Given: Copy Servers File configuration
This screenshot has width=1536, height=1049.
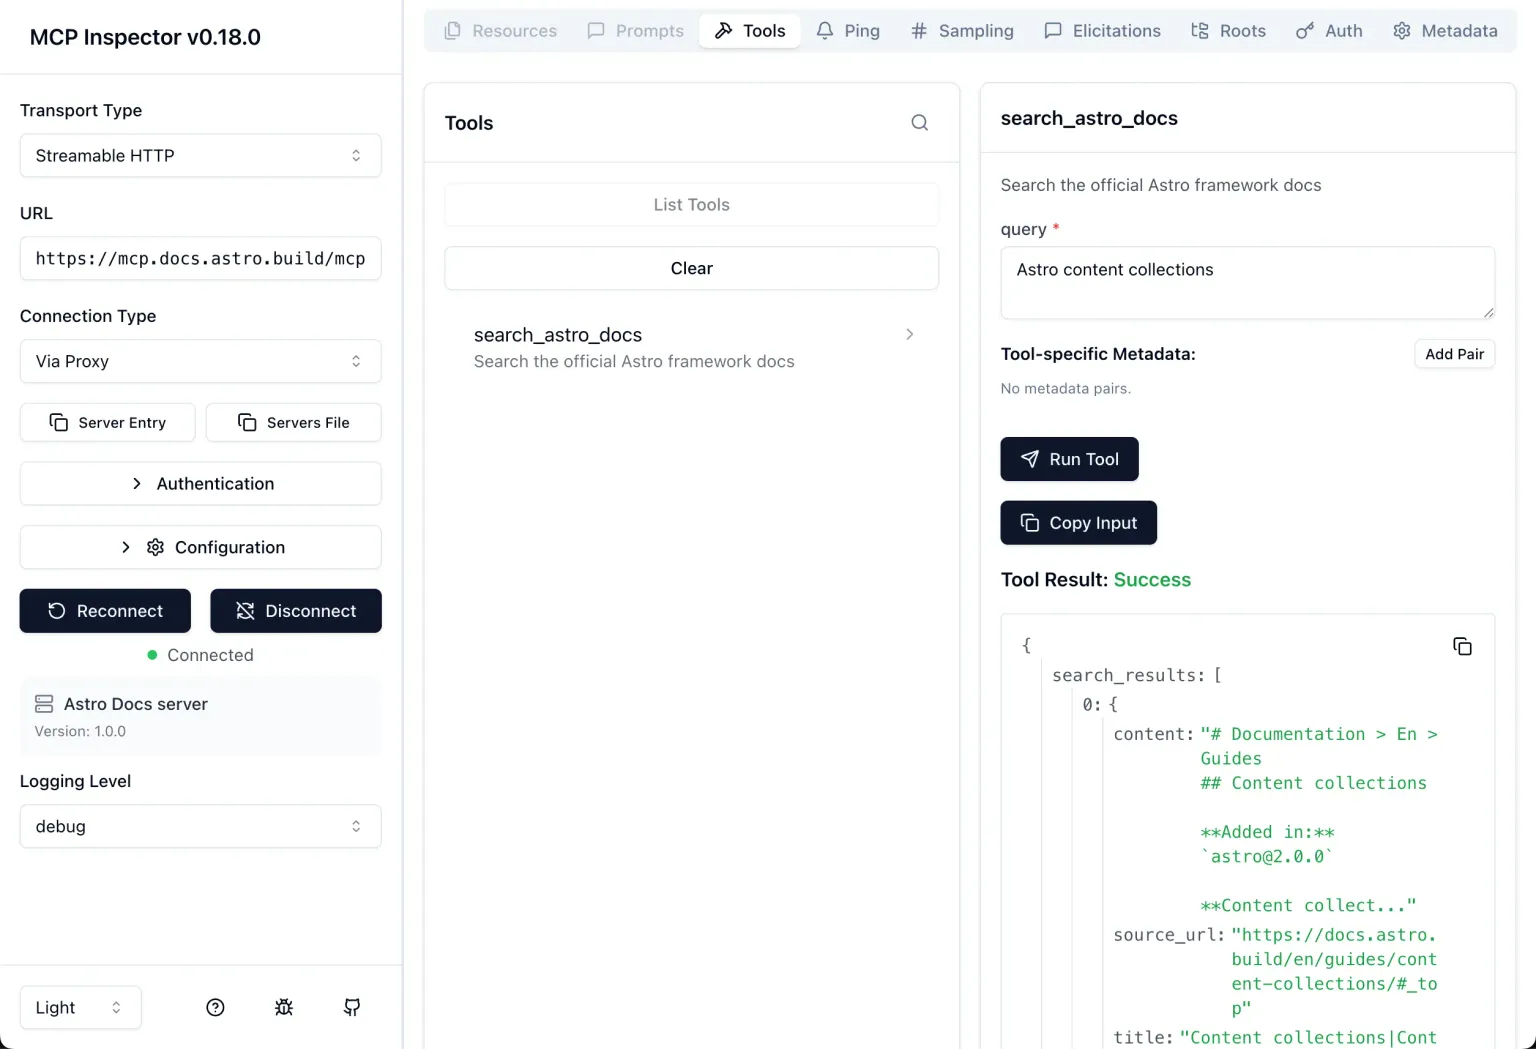Looking at the screenshot, I should (x=294, y=422).
